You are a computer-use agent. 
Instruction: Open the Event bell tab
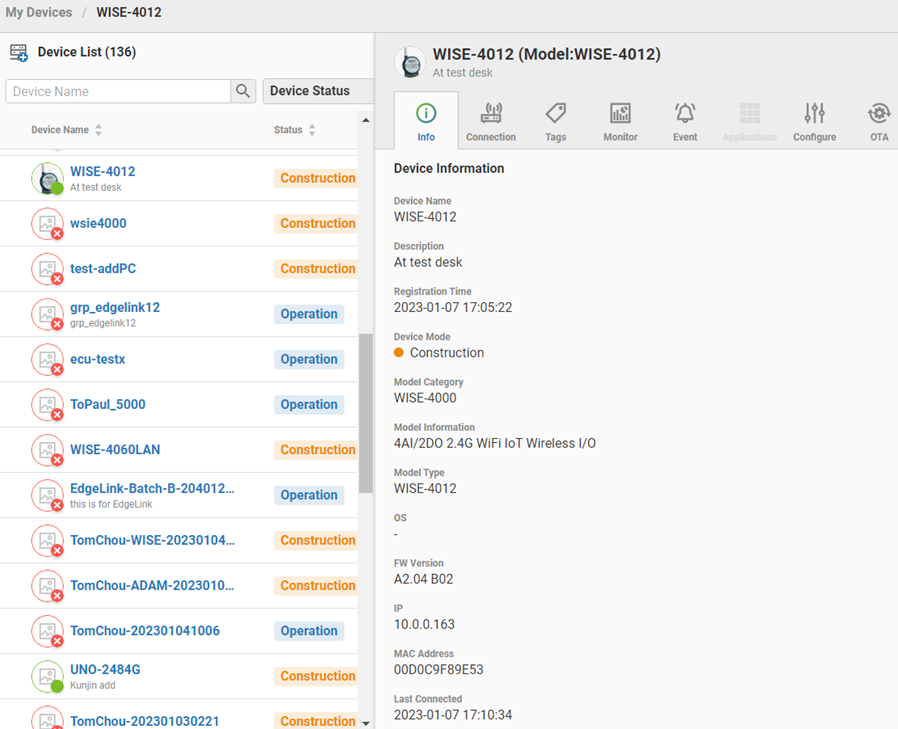point(685,121)
